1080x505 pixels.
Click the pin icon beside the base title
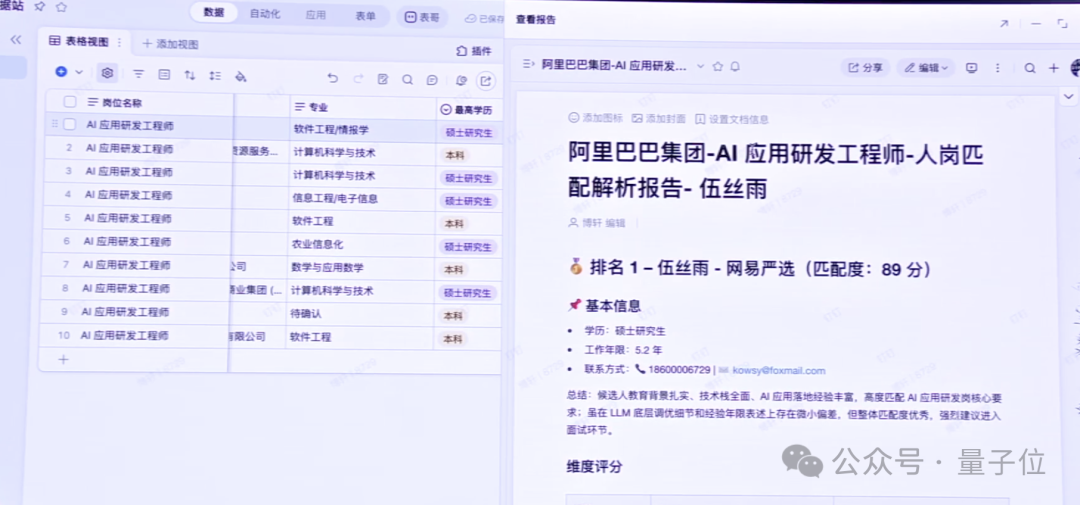click(40, 6)
